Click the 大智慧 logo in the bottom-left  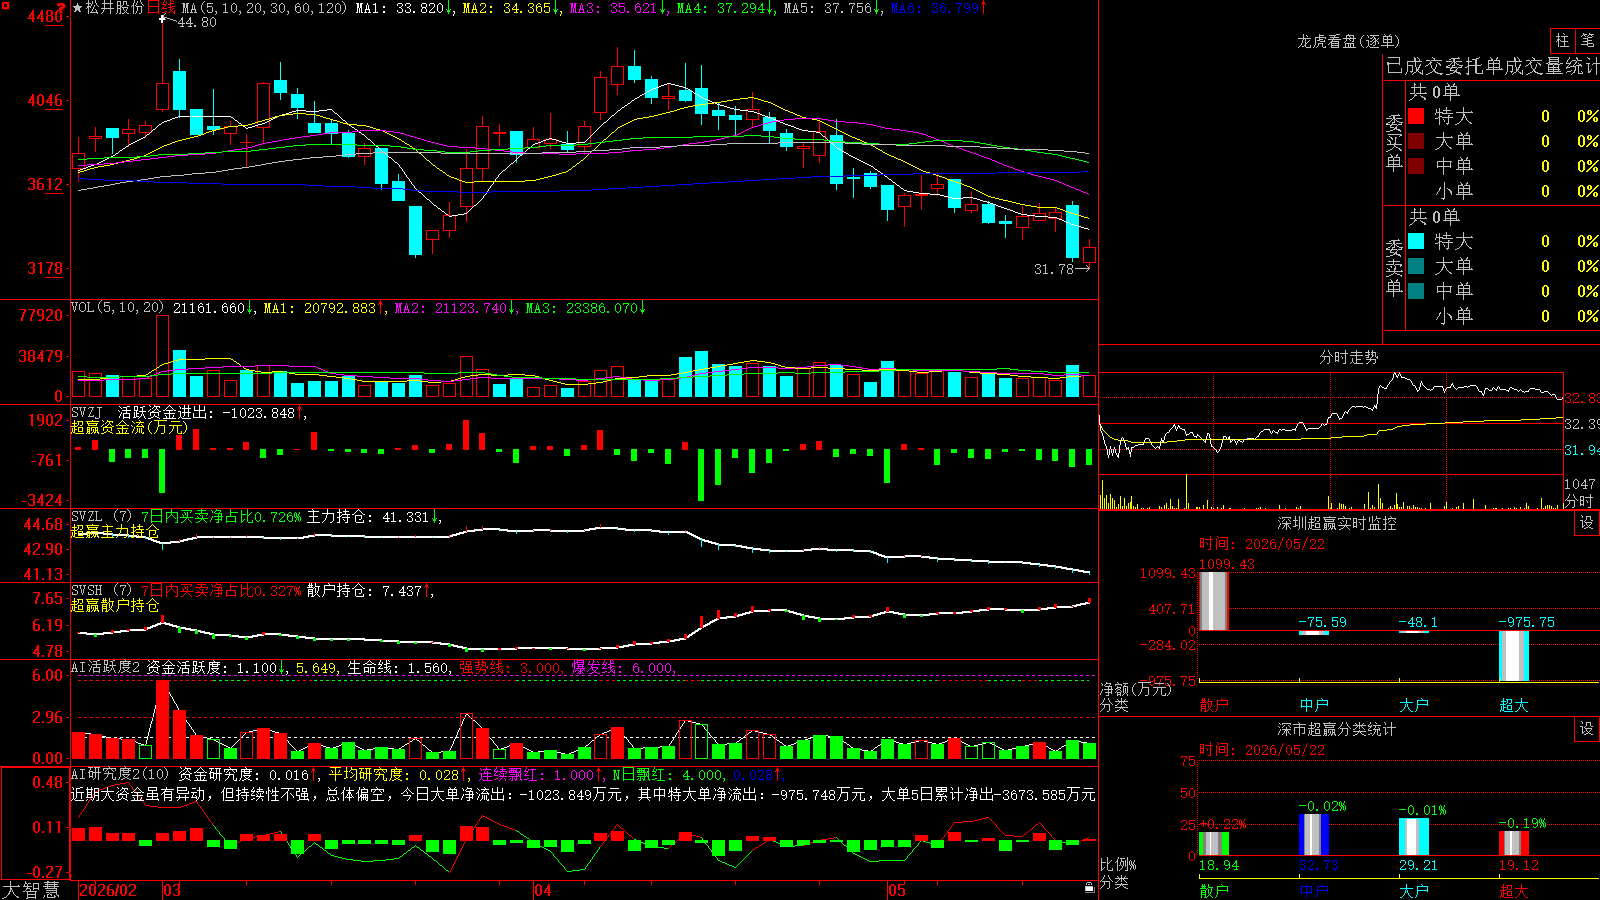(31, 890)
